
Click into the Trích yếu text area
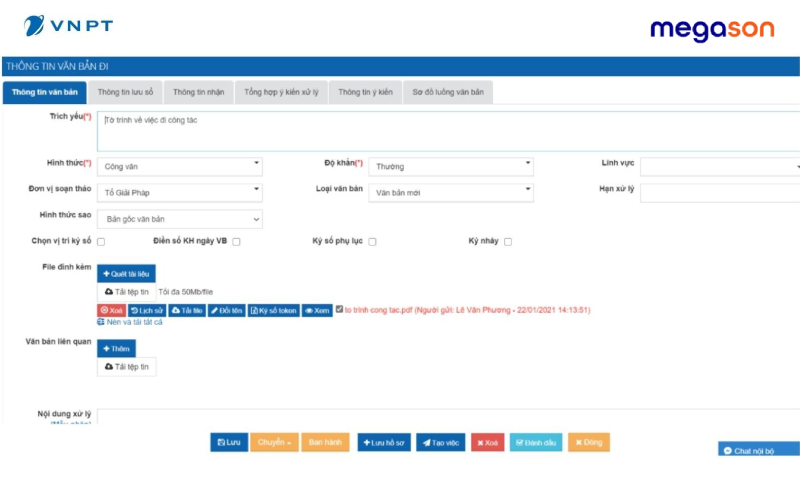pyautogui.click(x=448, y=131)
